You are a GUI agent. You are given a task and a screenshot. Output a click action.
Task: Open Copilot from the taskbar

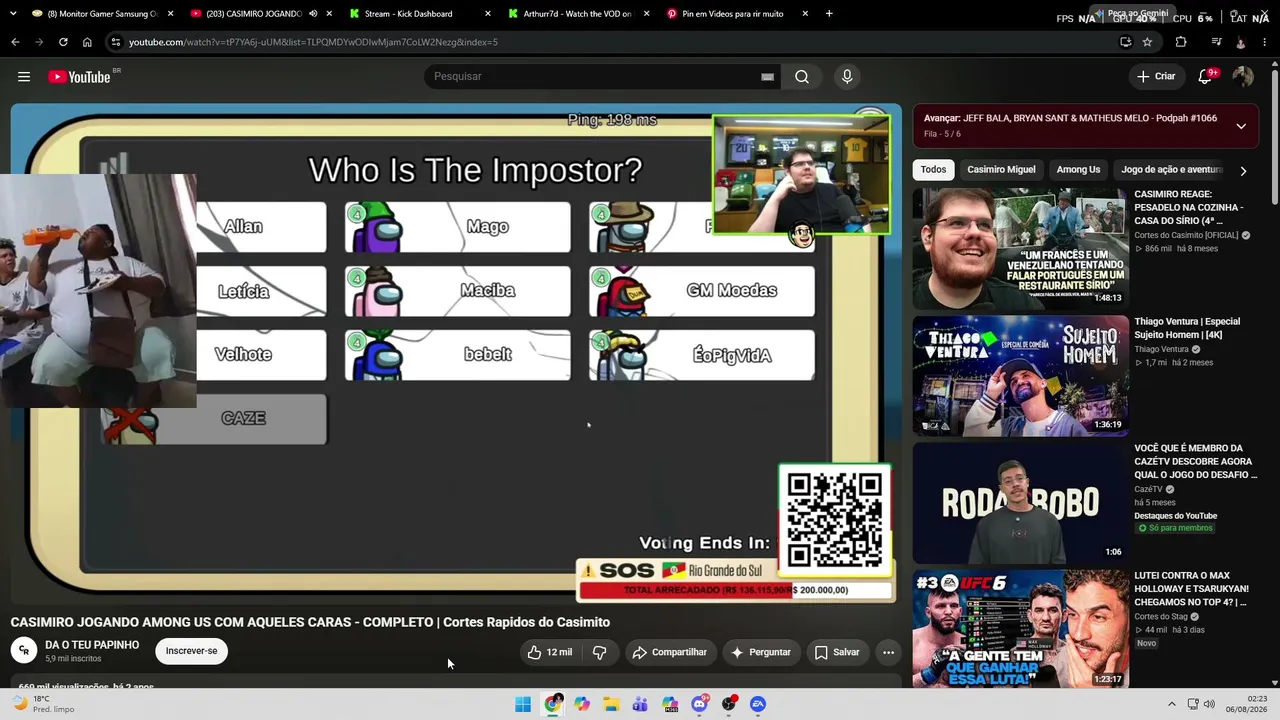pos(582,704)
